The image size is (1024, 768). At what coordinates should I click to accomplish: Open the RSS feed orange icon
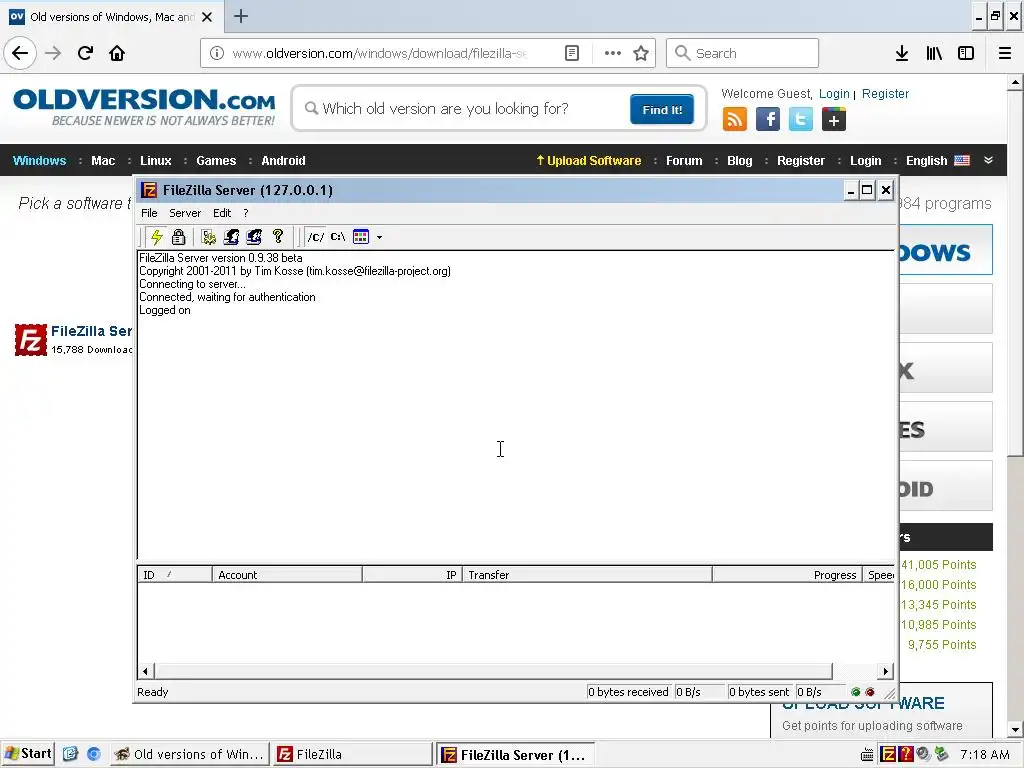pos(735,120)
